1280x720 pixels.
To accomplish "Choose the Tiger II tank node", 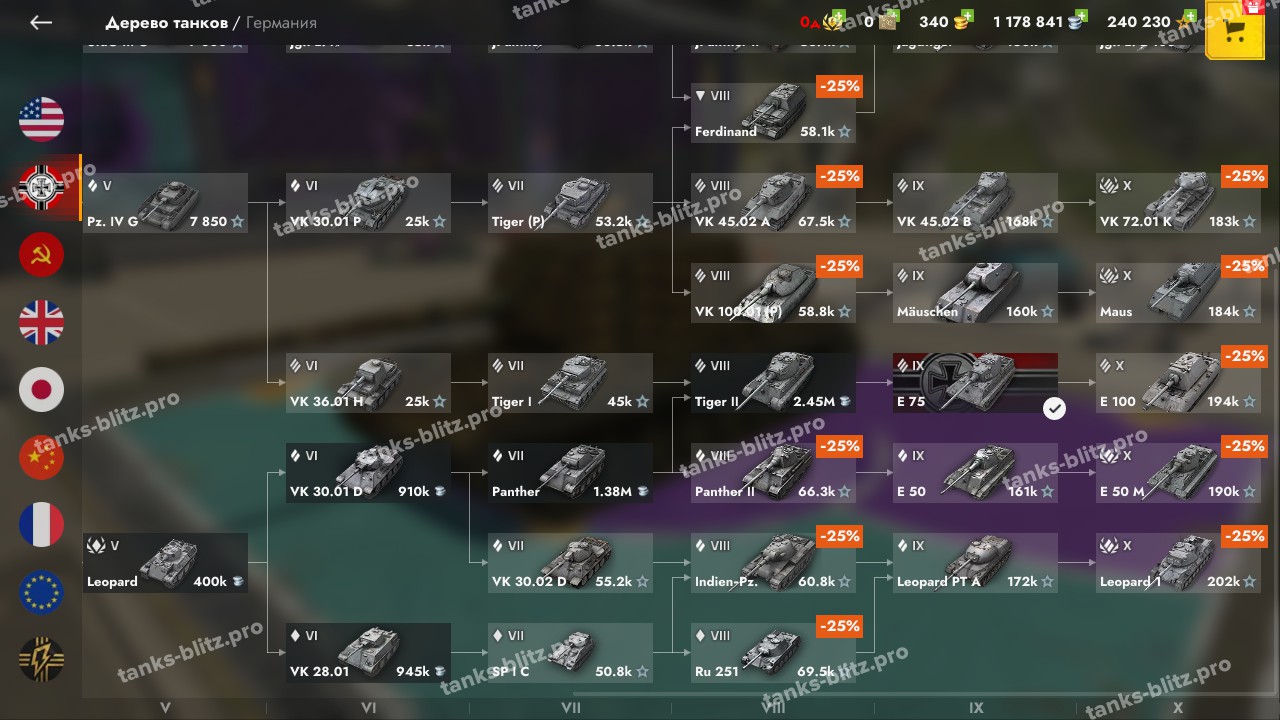I will [x=773, y=383].
